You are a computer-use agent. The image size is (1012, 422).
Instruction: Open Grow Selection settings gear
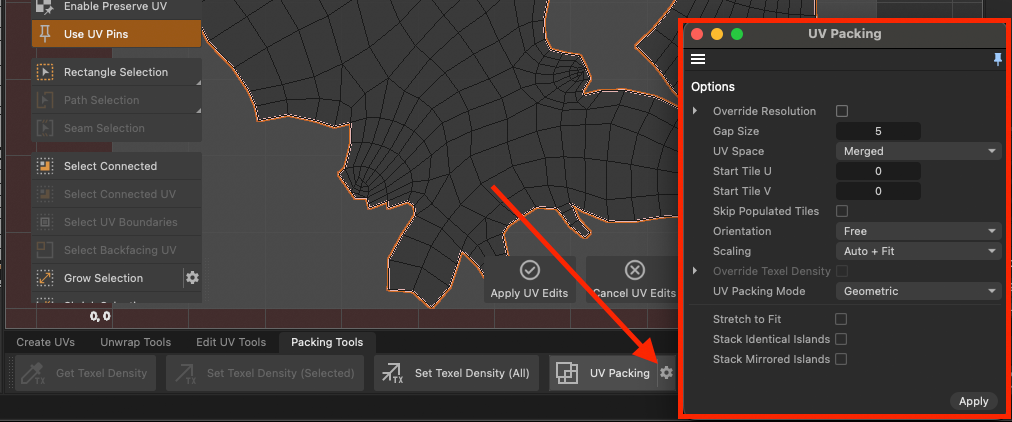(x=192, y=278)
